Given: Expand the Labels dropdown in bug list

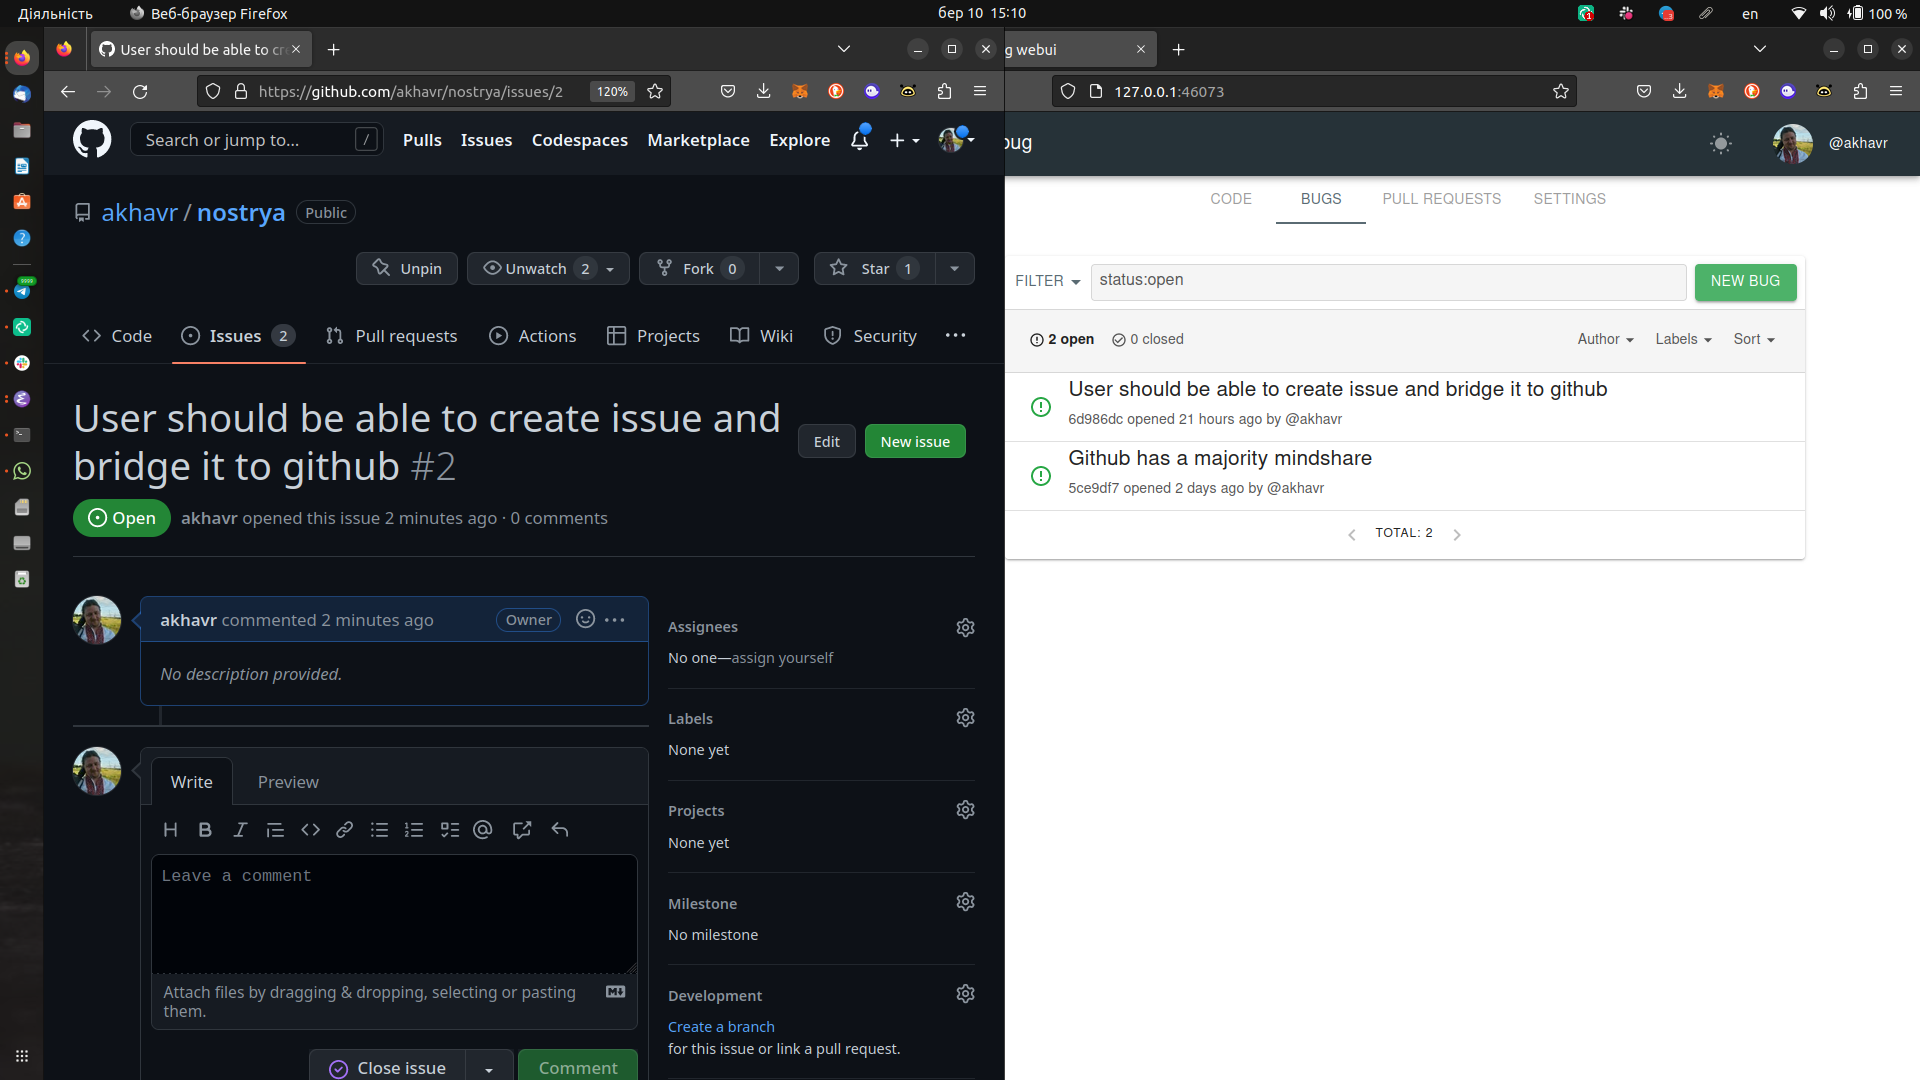Looking at the screenshot, I should coord(1683,340).
